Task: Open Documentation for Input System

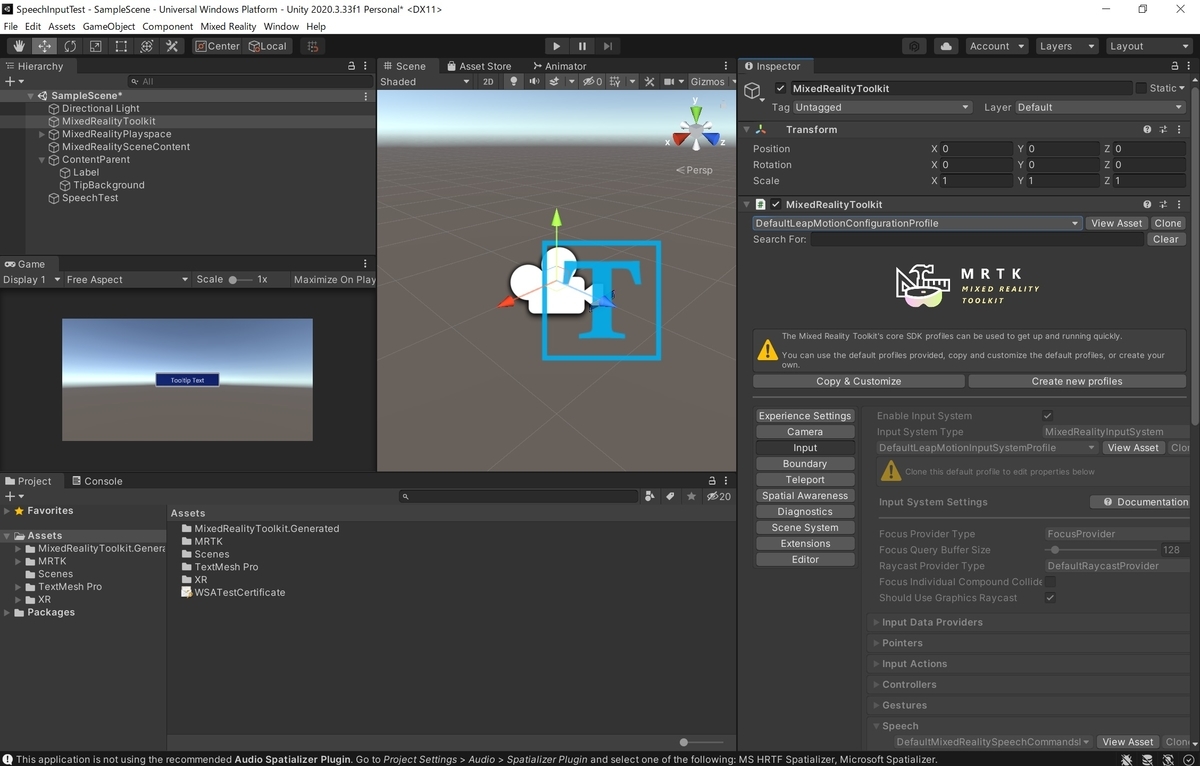Action: [x=1140, y=502]
